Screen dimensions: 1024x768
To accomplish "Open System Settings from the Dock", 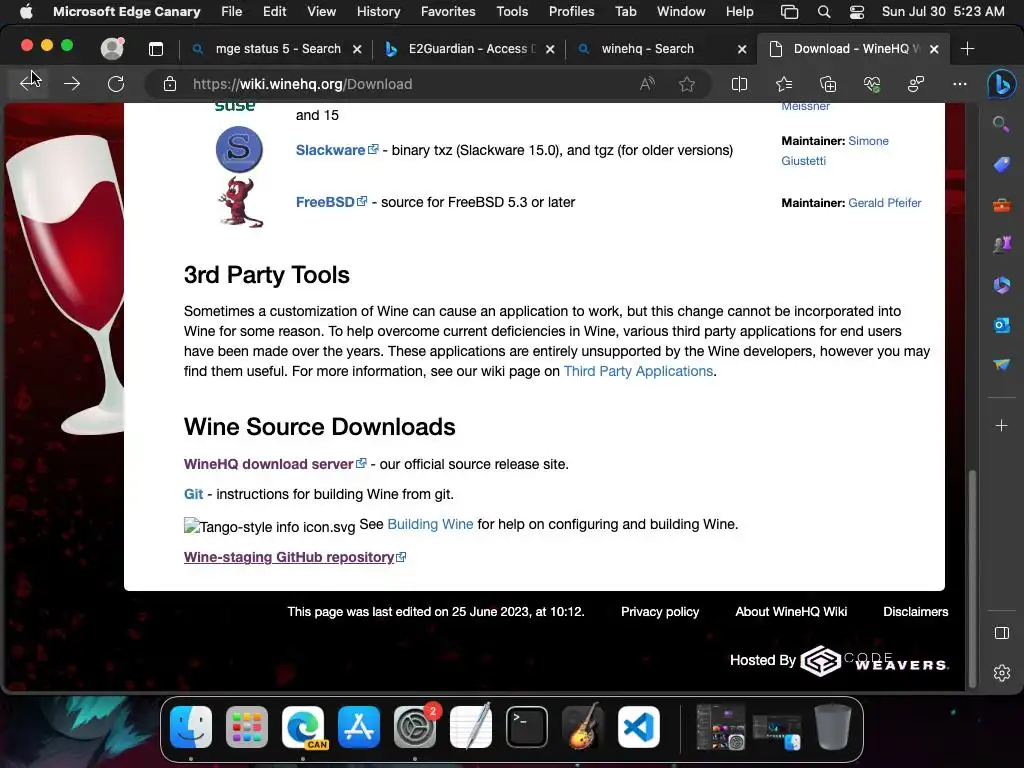I will [x=415, y=727].
